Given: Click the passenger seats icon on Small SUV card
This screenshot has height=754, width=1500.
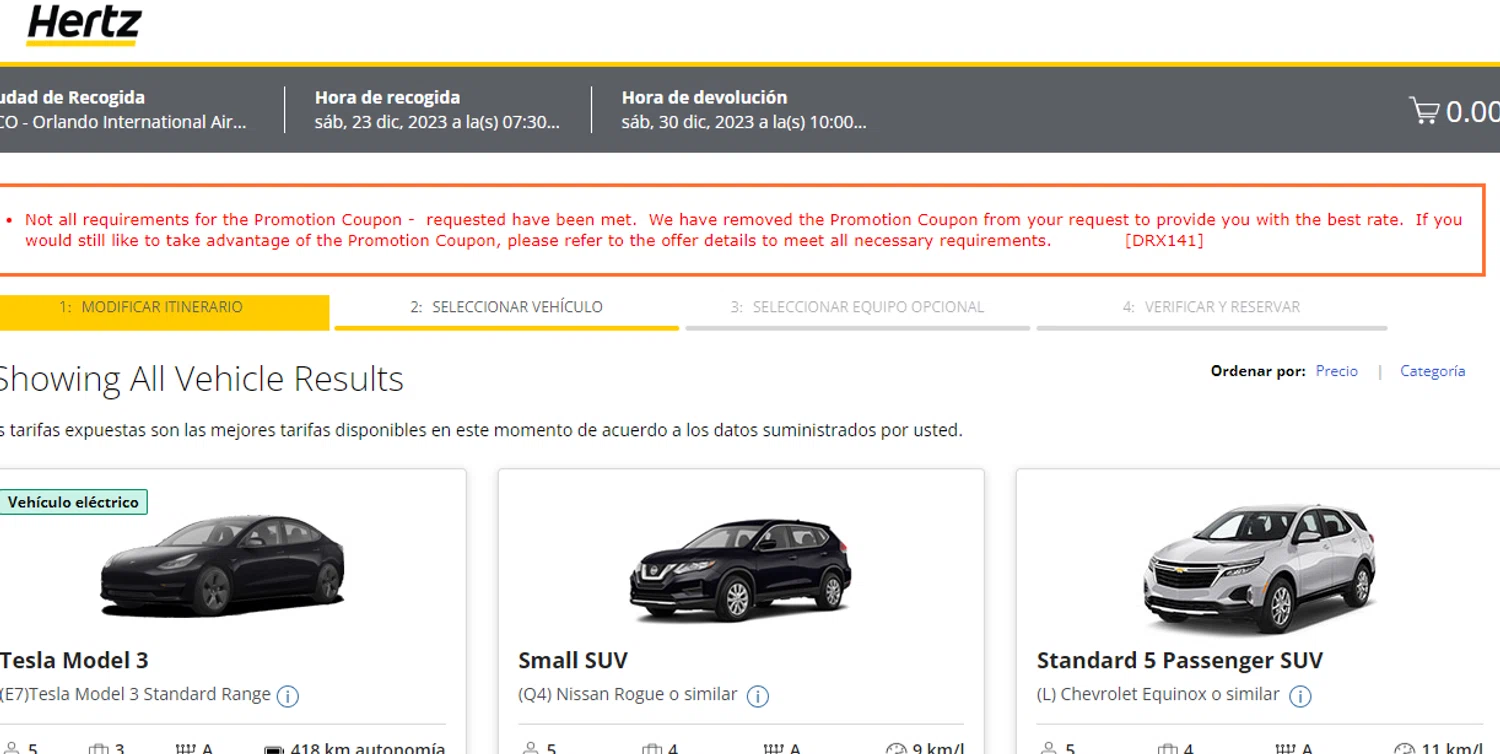Looking at the screenshot, I should coord(530,749).
